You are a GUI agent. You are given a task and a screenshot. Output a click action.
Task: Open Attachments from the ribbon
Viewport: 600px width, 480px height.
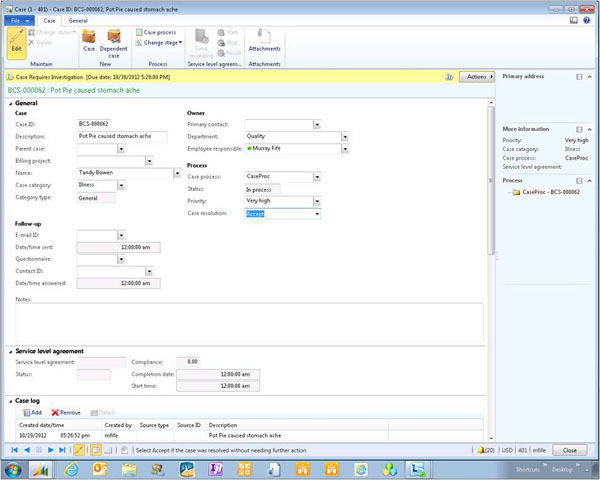click(x=264, y=41)
